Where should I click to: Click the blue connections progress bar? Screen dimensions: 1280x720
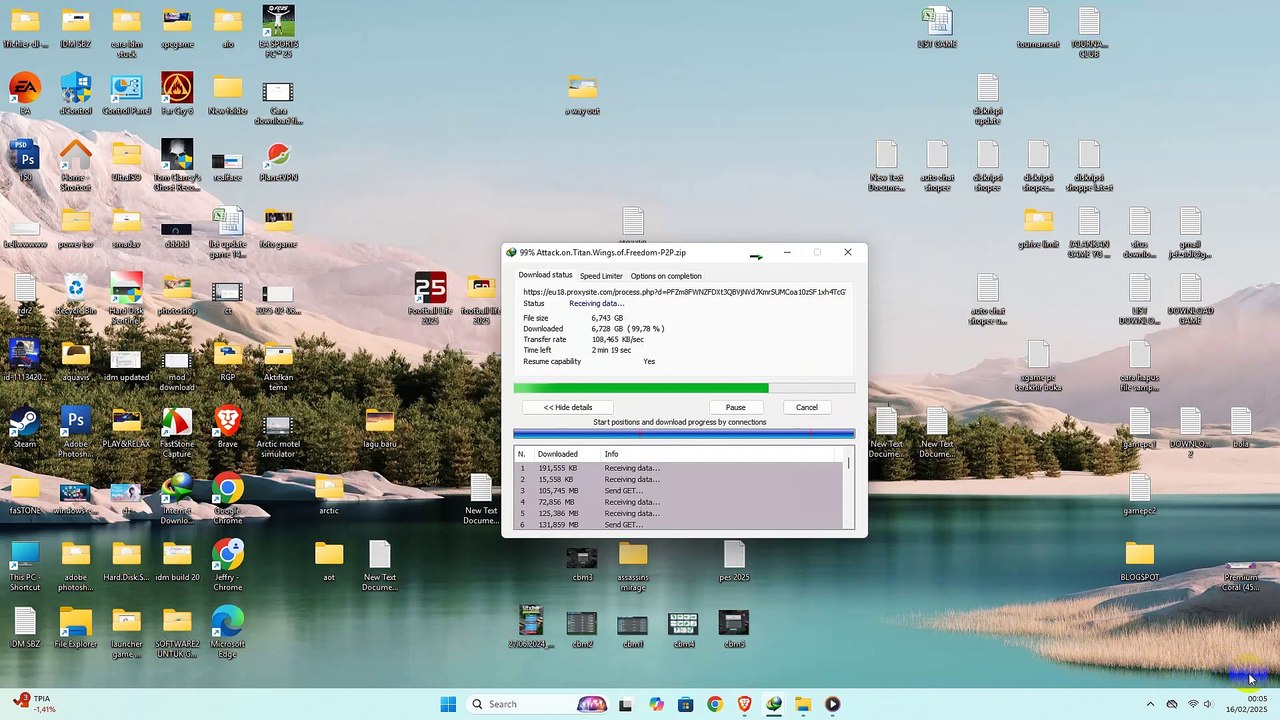point(684,434)
